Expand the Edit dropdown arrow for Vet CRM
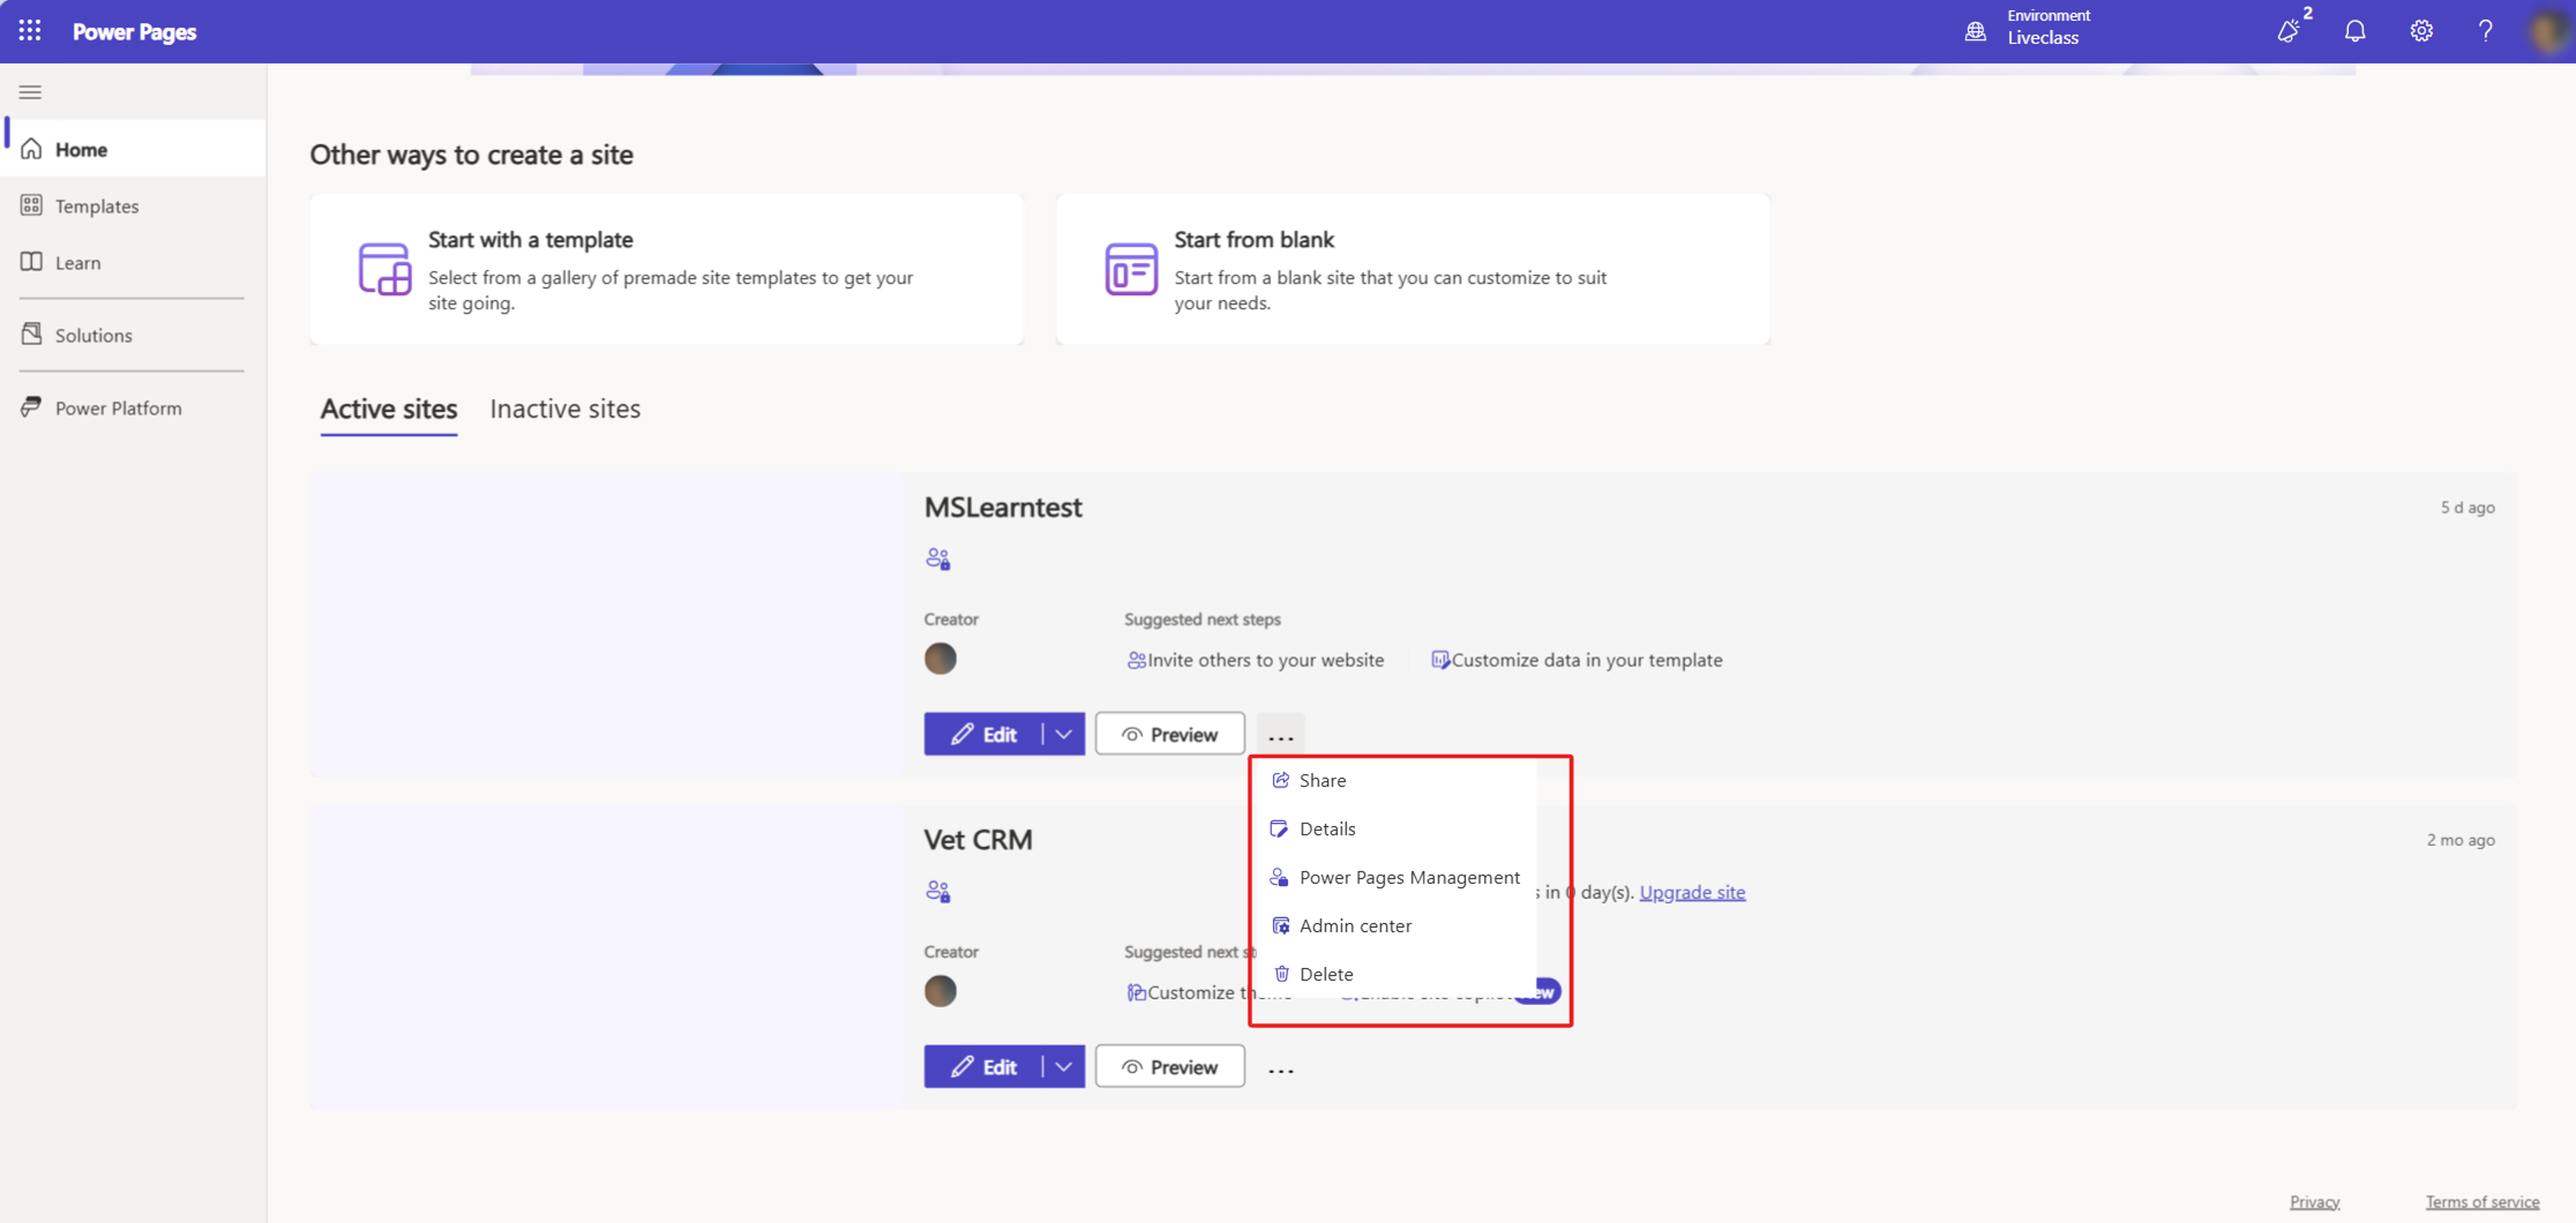Viewport: 2576px width, 1223px height. coord(1064,1067)
